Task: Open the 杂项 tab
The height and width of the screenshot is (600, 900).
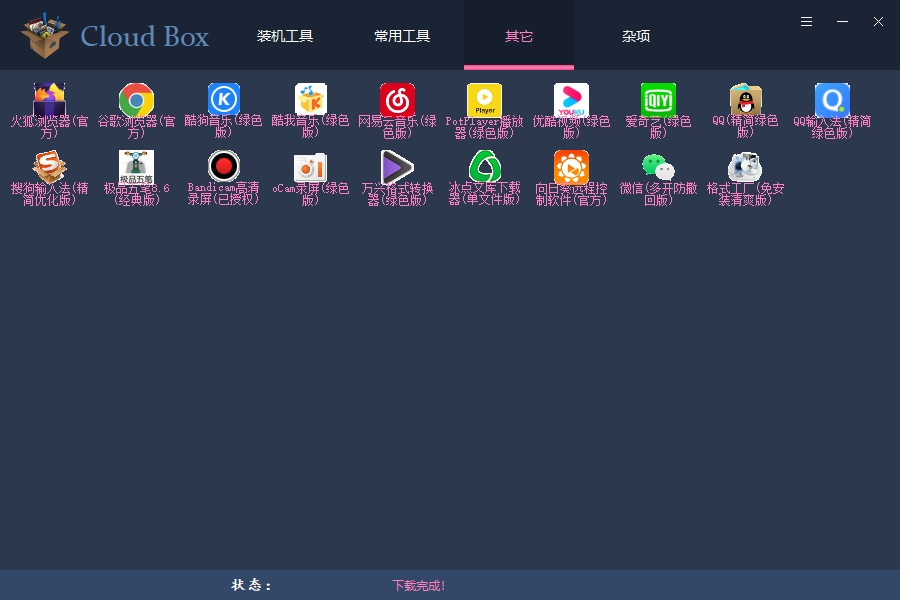Action: click(636, 36)
